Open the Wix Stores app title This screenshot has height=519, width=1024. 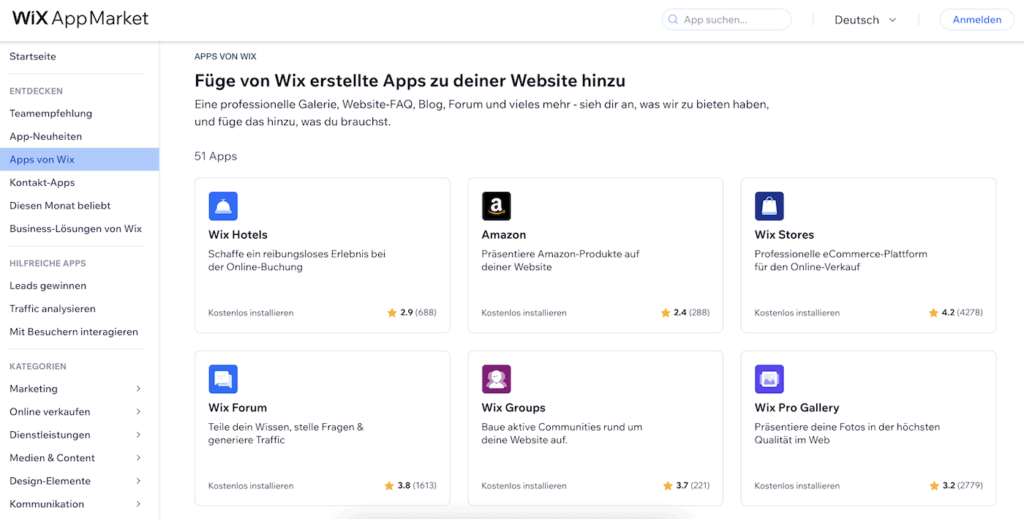pos(784,235)
